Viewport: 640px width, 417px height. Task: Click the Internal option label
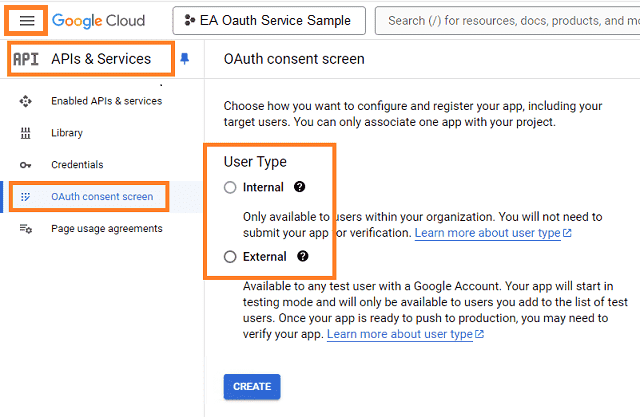(263, 187)
